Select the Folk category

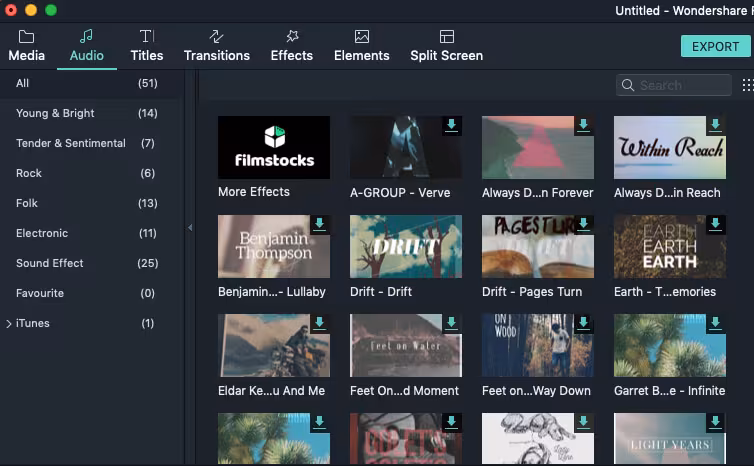91,203
